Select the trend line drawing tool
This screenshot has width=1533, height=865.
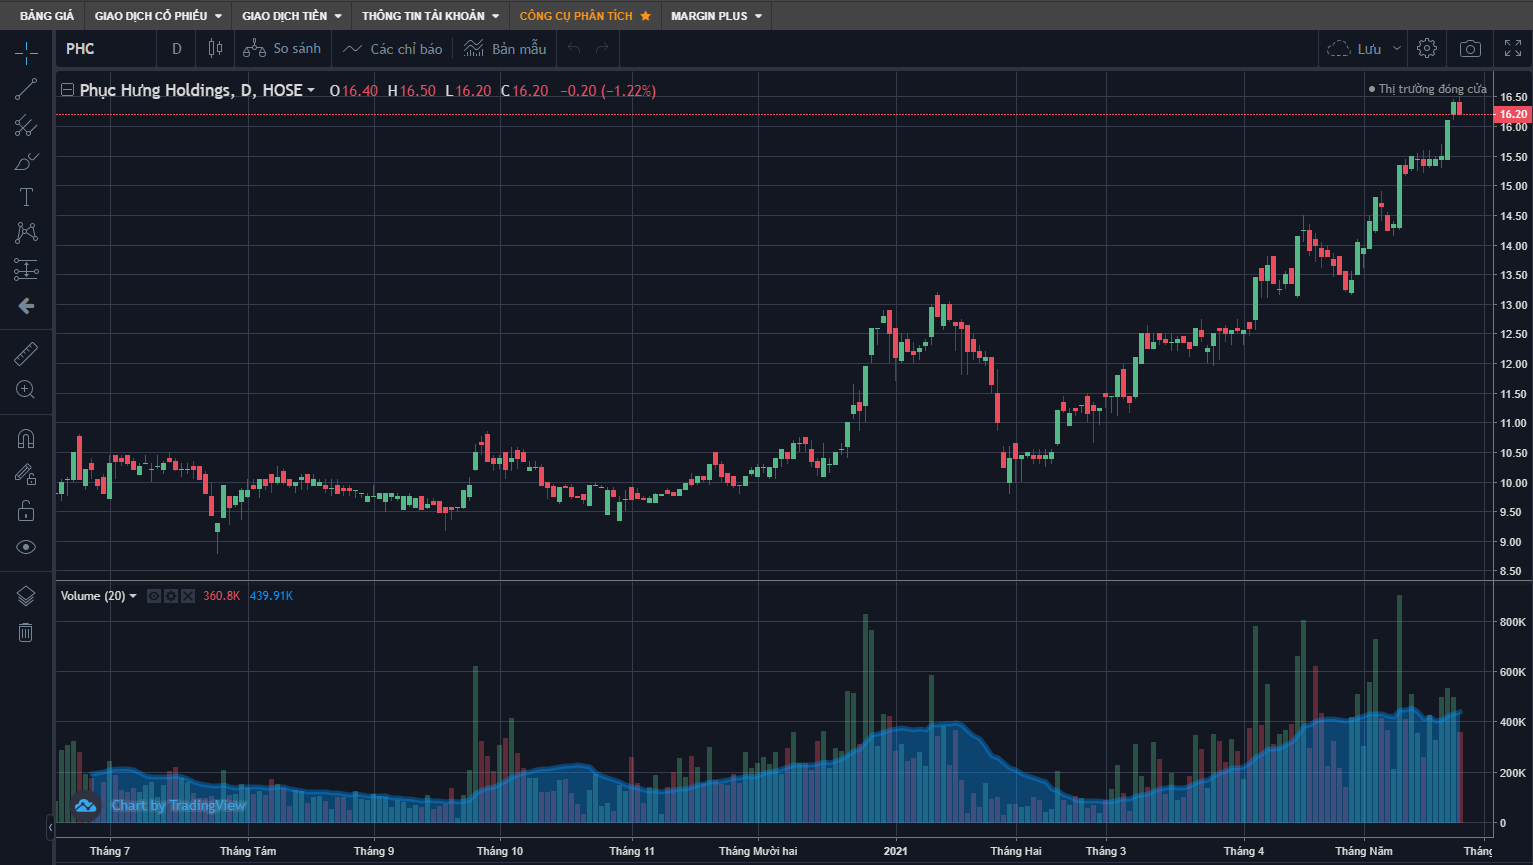coord(26,90)
